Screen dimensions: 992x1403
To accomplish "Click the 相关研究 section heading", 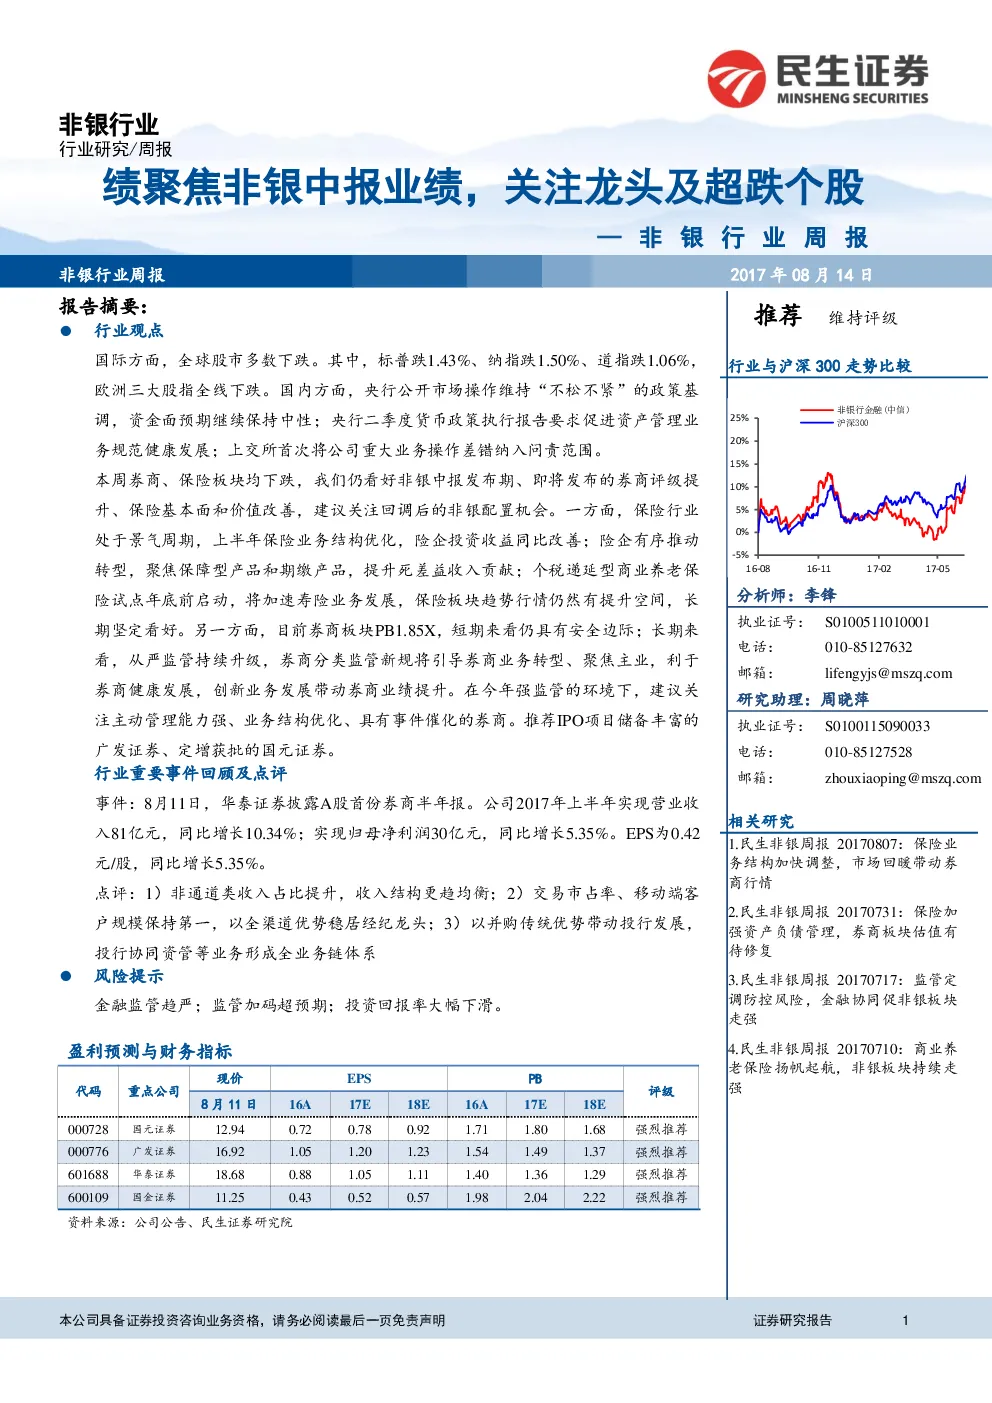I will pyautogui.click(x=761, y=821).
